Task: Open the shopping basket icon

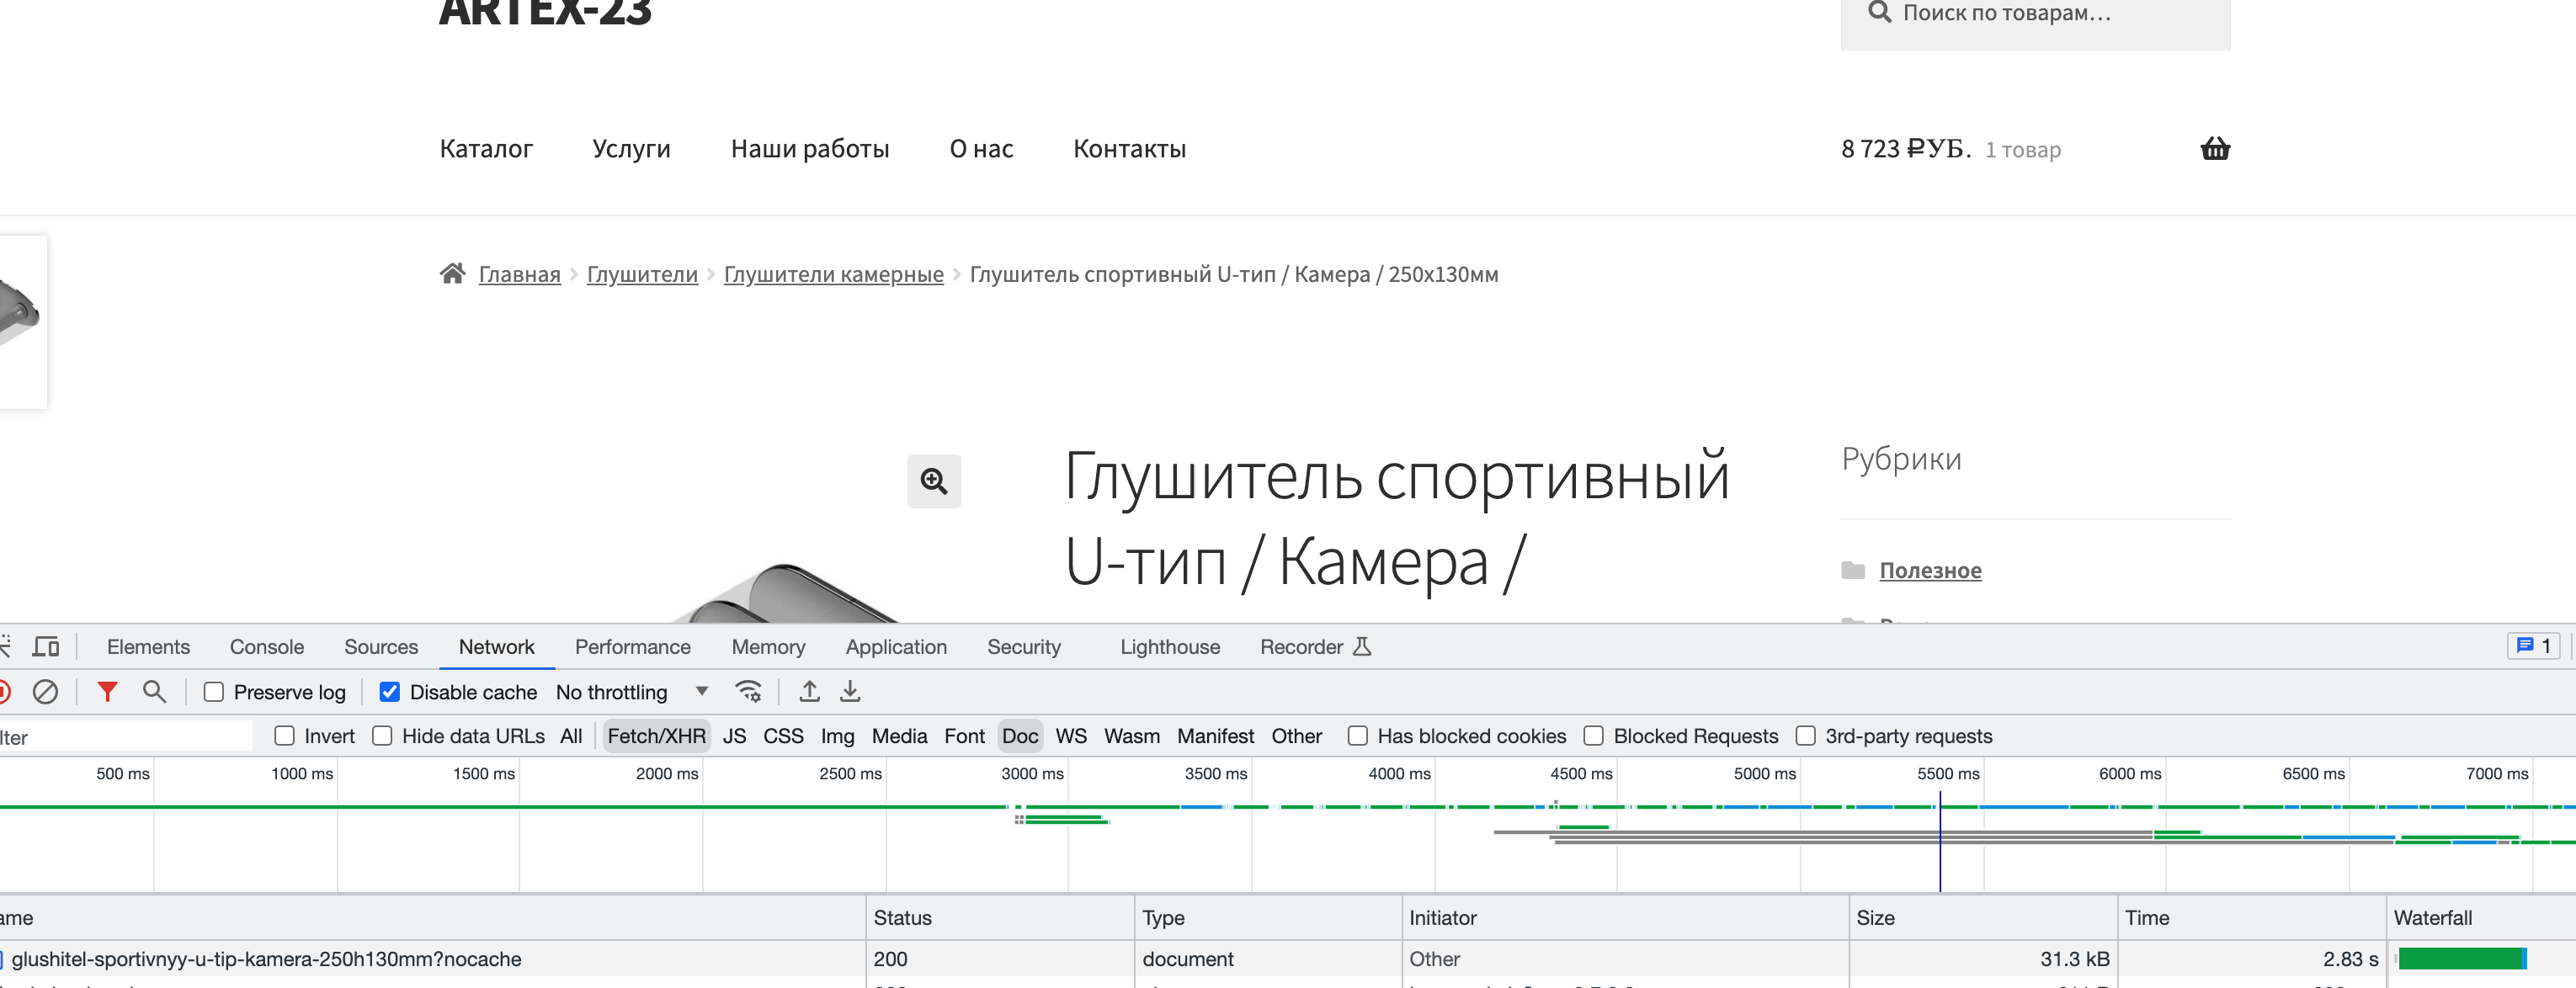Action: point(2214,149)
